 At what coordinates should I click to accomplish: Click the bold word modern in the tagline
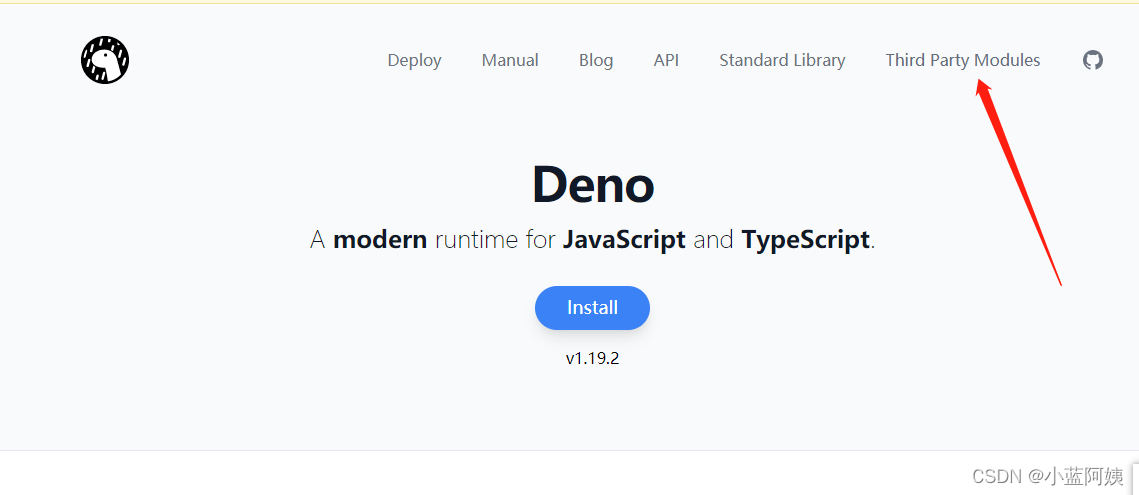[380, 239]
